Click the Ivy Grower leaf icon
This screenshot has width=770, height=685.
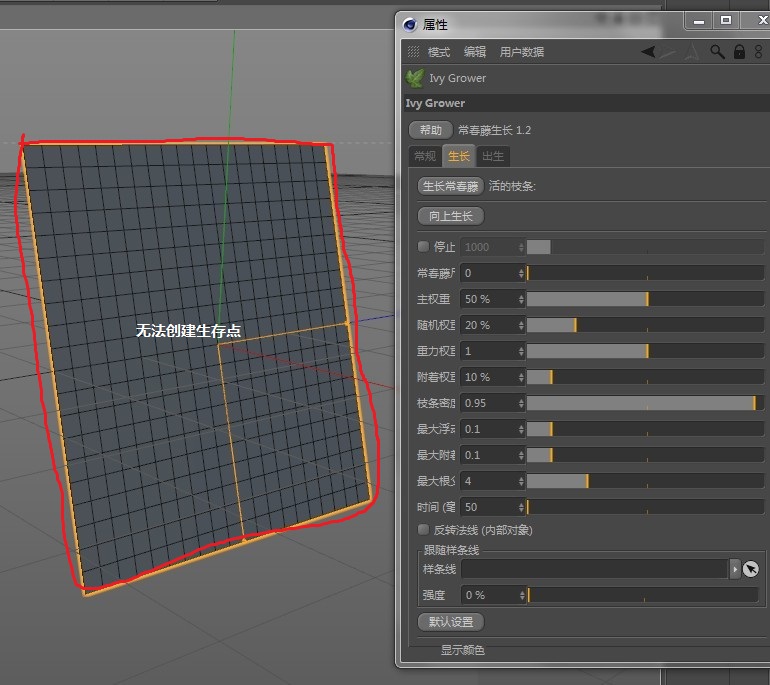coord(415,78)
